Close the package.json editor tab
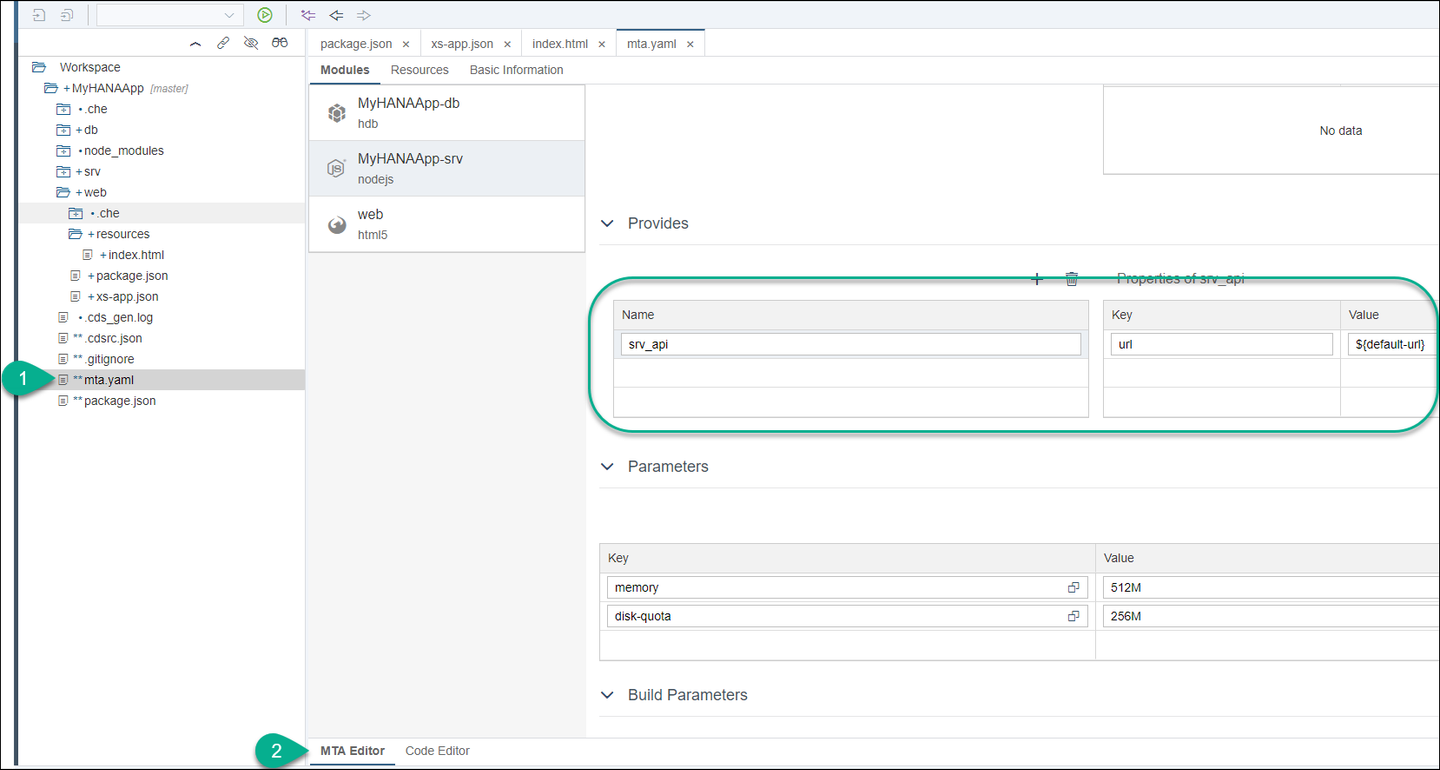This screenshot has height=770, width=1440. pos(405,45)
